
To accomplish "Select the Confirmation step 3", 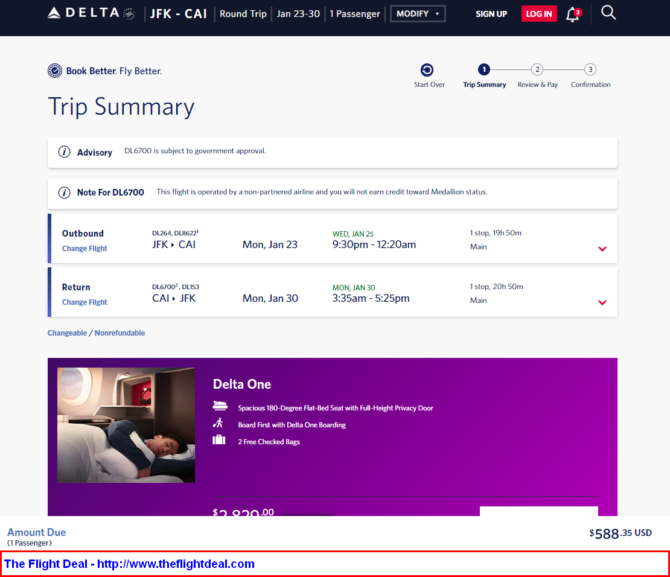I will click(590, 69).
